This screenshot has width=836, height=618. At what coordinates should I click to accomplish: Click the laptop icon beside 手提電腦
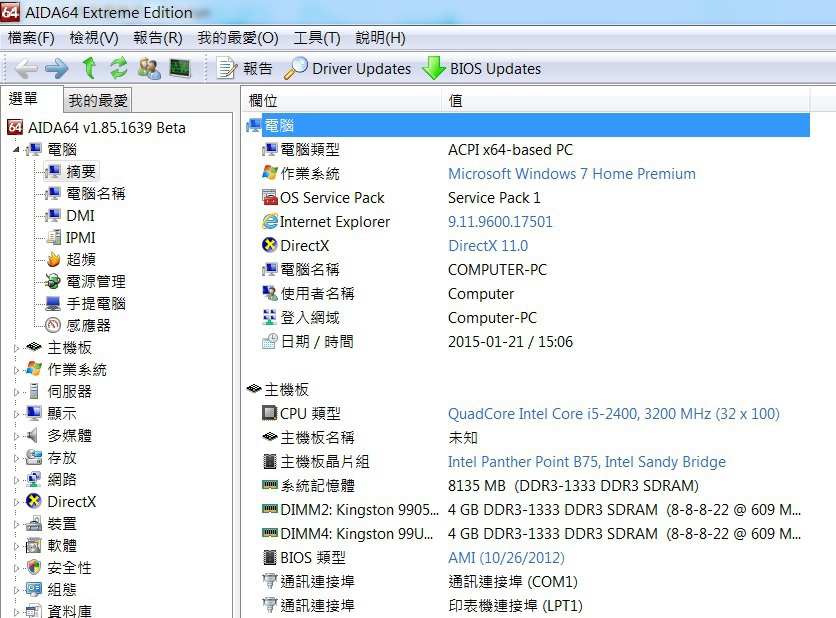[x=53, y=303]
